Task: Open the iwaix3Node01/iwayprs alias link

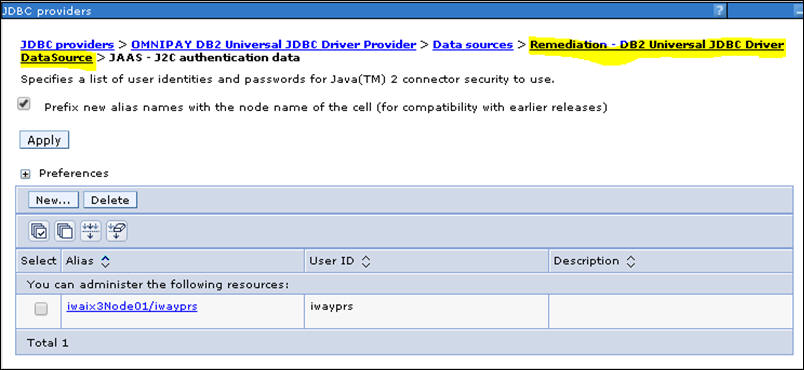Action: (132, 306)
